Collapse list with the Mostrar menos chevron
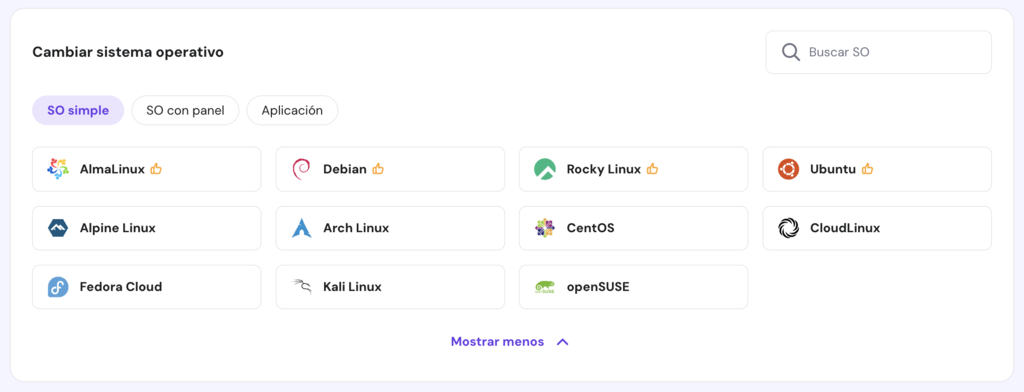Screen dimensions: 1024x392 point(563,342)
